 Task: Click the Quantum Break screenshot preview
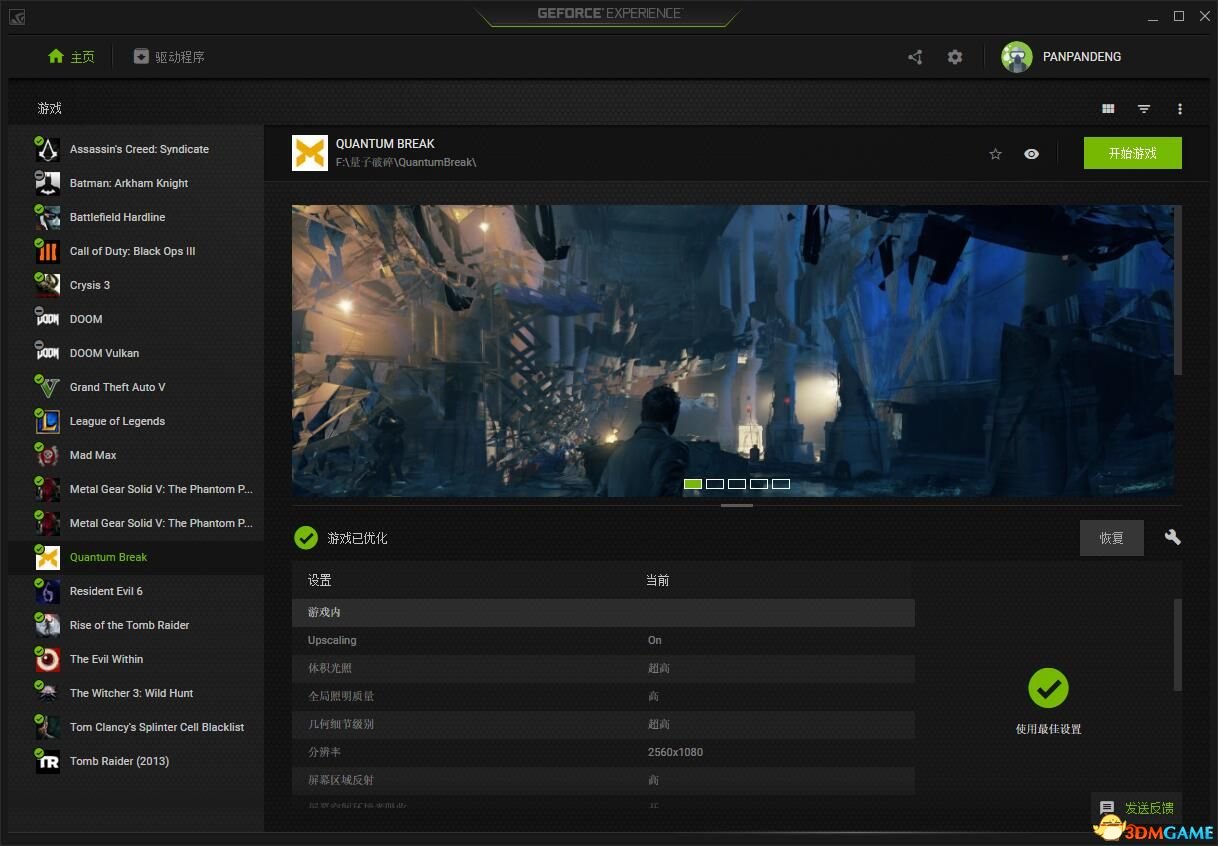[x=733, y=350]
